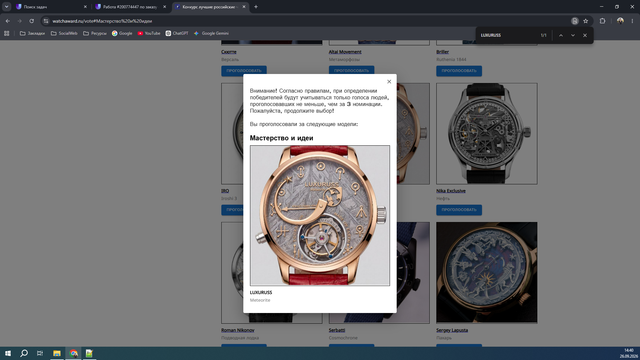Open the 'Закладки' bookmarks folder

click(x=32, y=33)
